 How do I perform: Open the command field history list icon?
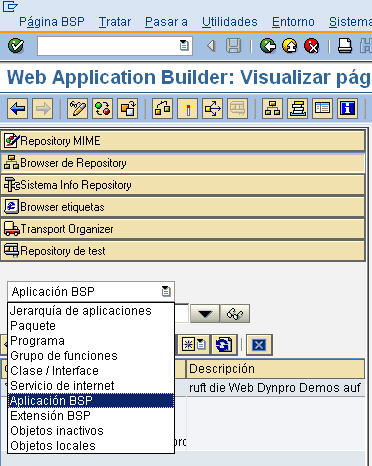[x=184, y=45]
